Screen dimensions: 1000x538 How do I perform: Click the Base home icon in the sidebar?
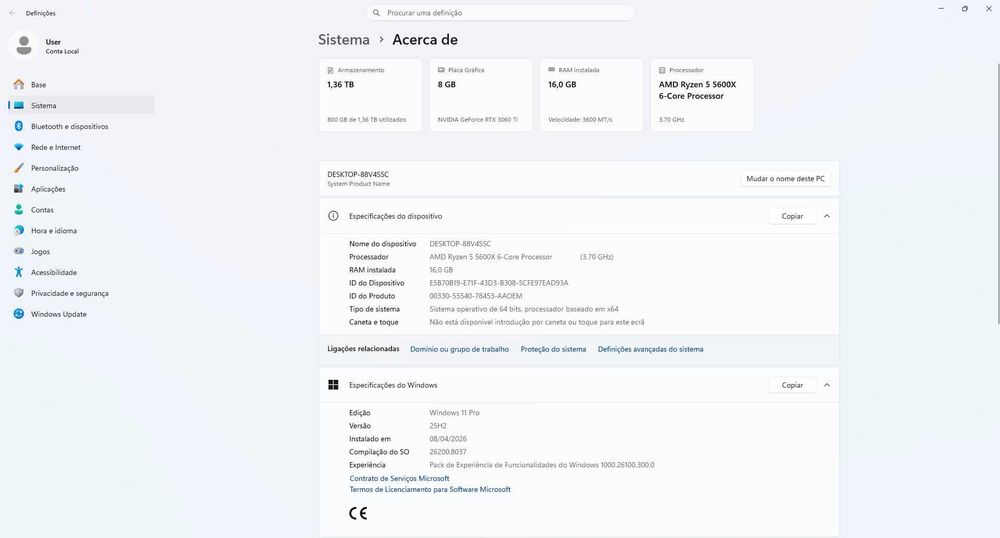[x=18, y=84]
